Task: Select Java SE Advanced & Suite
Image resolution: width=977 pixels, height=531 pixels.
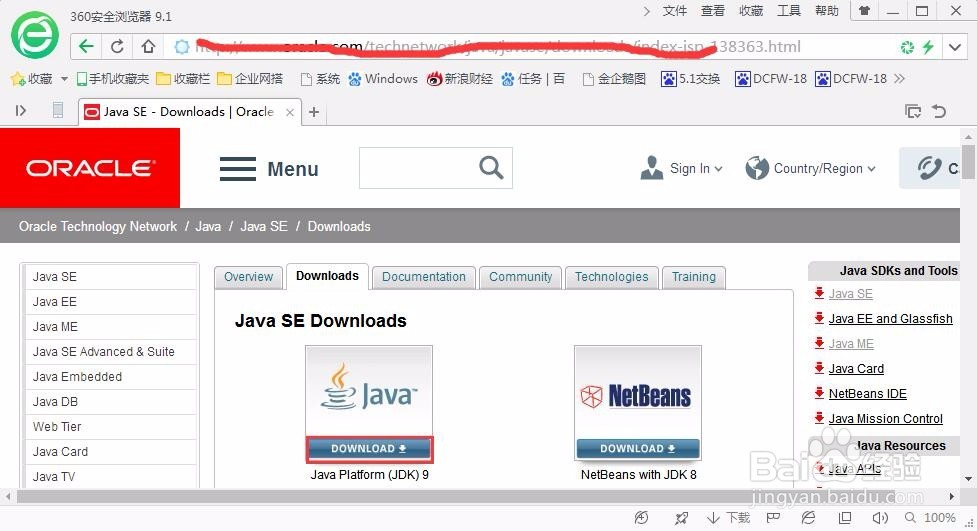Action: 110,352
